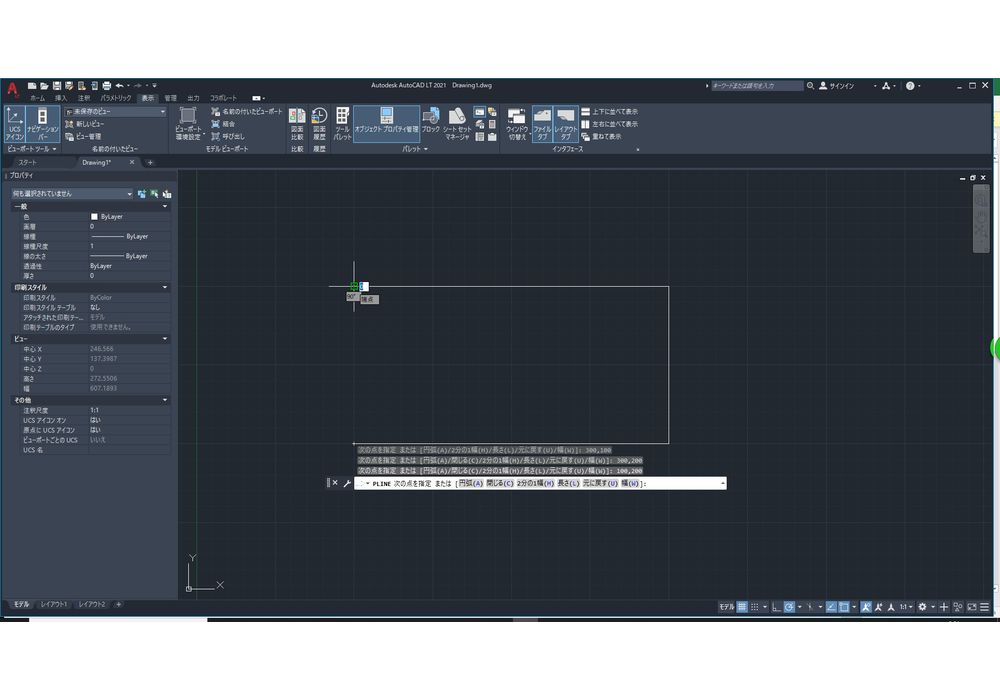Click the ナビゲーション バー ribbon button

42,124
